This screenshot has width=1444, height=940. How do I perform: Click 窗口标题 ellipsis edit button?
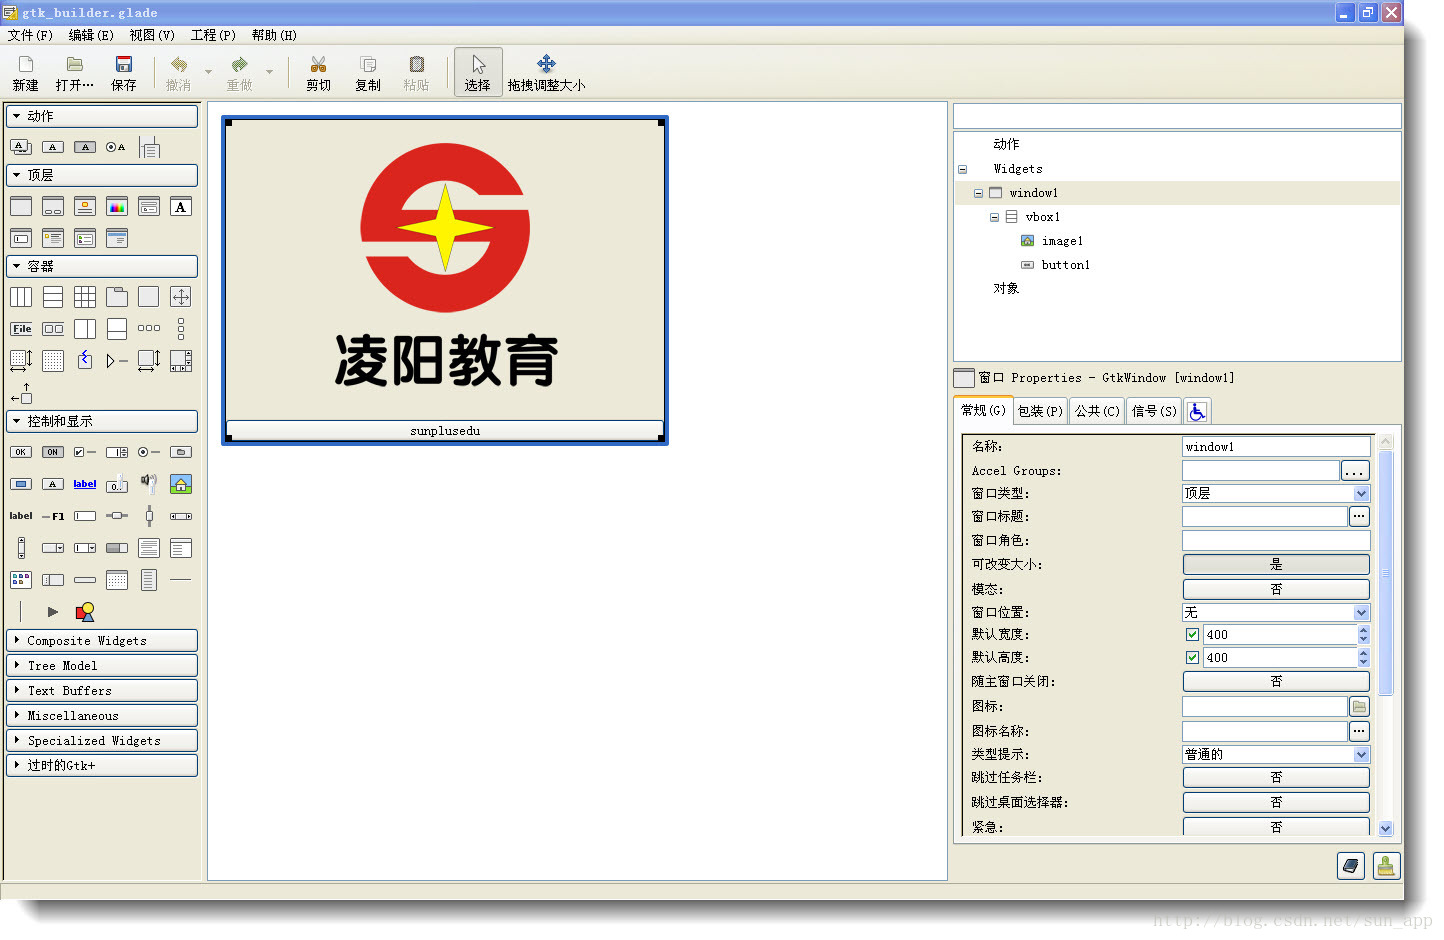tap(1359, 516)
